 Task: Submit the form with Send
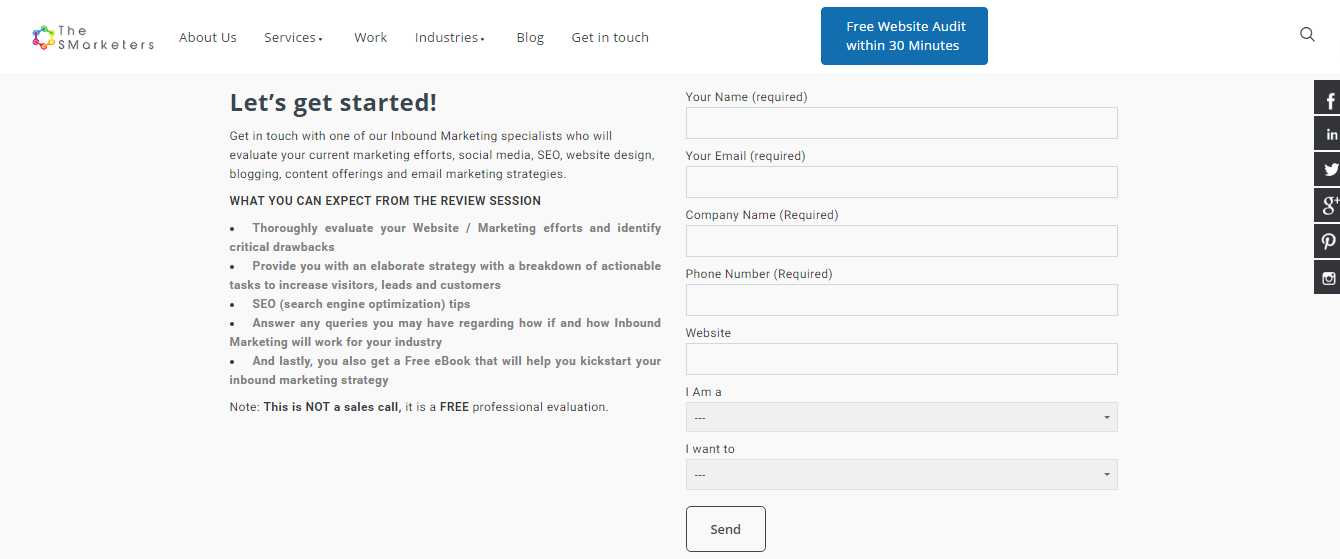[x=726, y=529]
